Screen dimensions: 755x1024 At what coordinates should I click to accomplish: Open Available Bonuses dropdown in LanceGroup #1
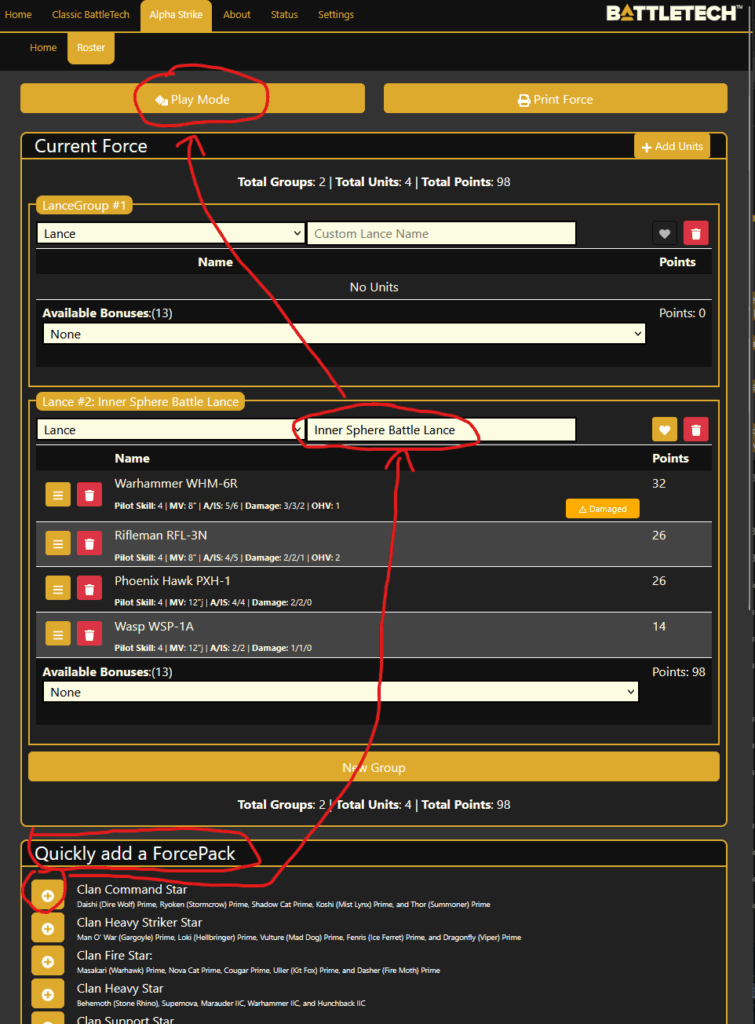pos(344,334)
